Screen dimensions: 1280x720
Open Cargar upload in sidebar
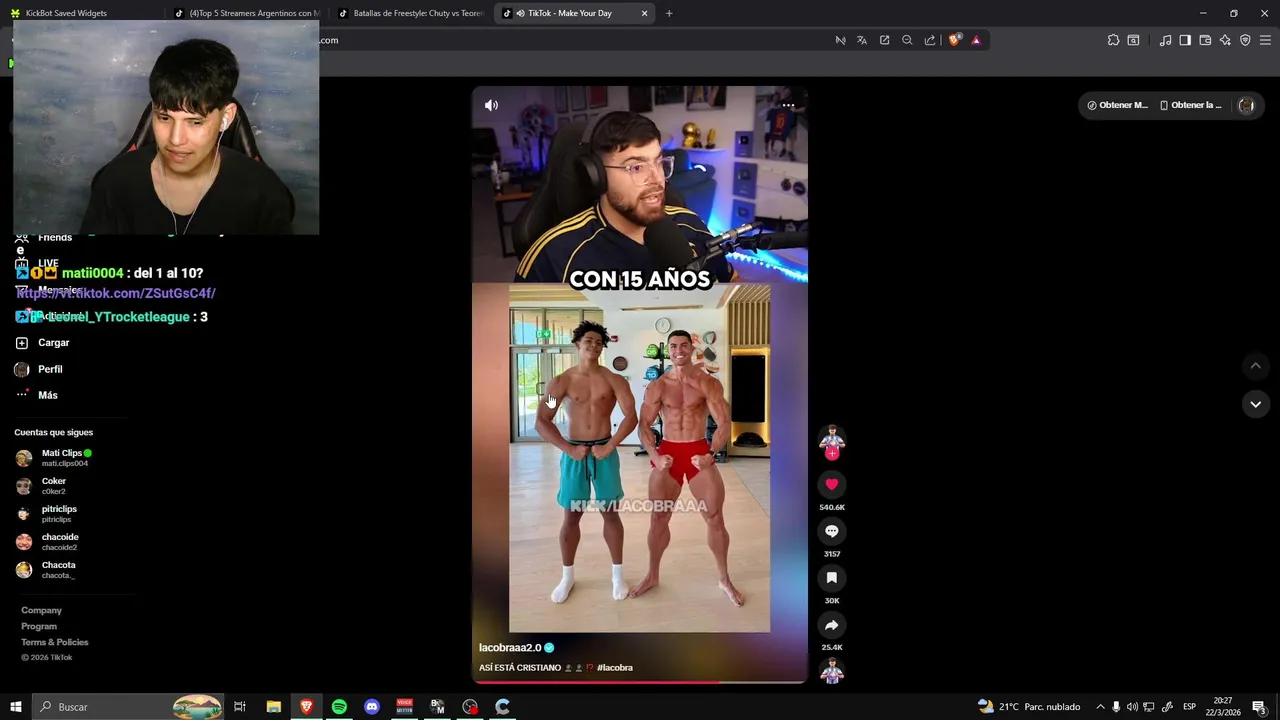coord(43,343)
